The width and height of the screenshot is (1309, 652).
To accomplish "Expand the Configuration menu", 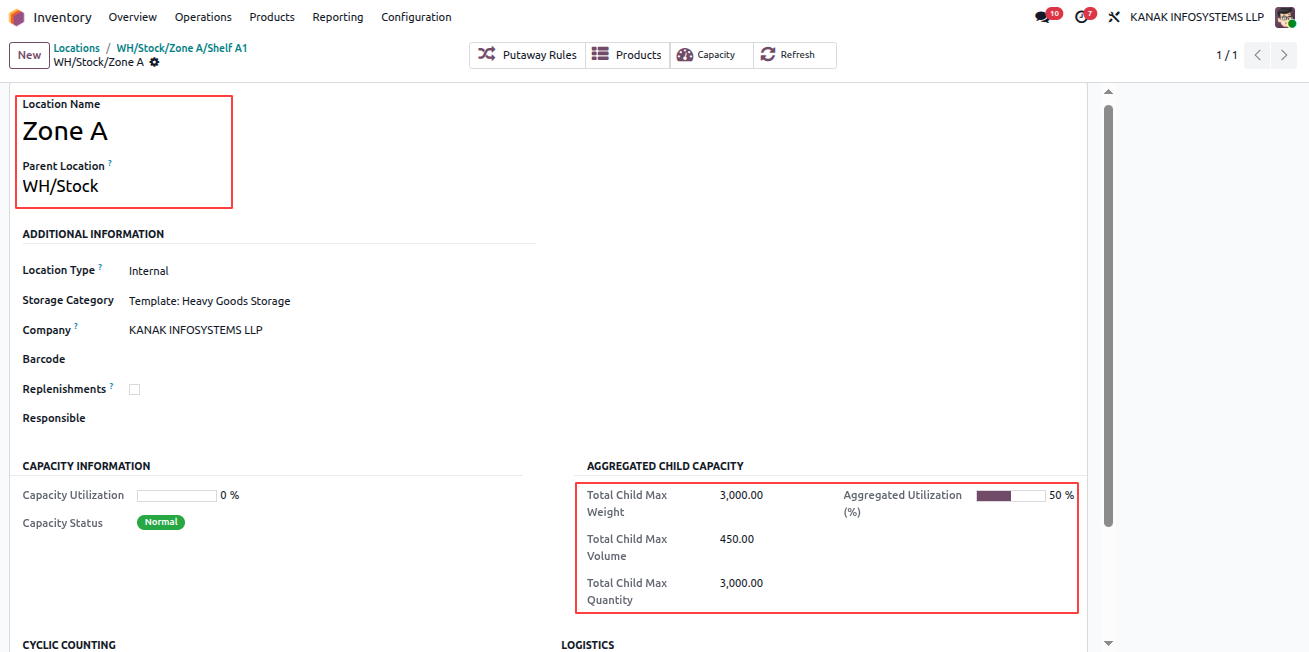I will click(x=416, y=17).
